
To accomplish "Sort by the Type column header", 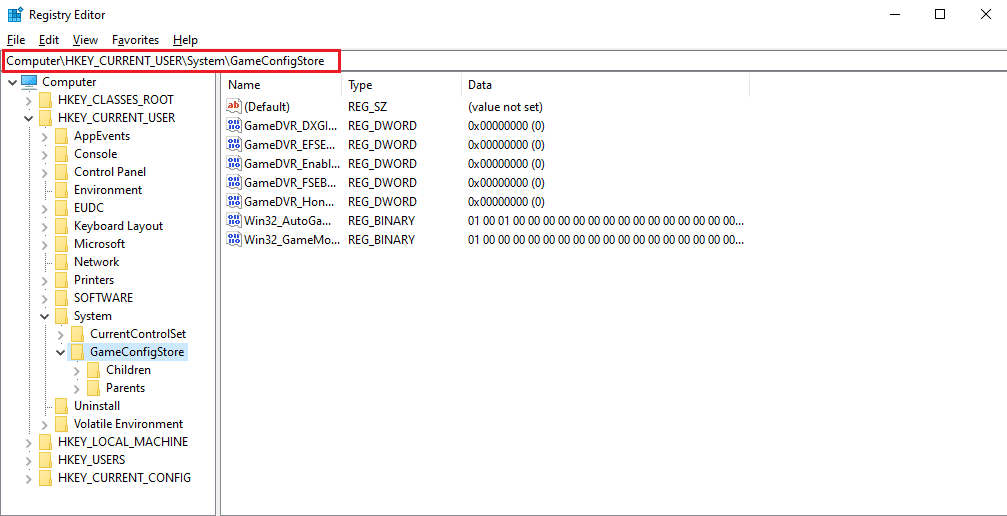I will 401,85.
